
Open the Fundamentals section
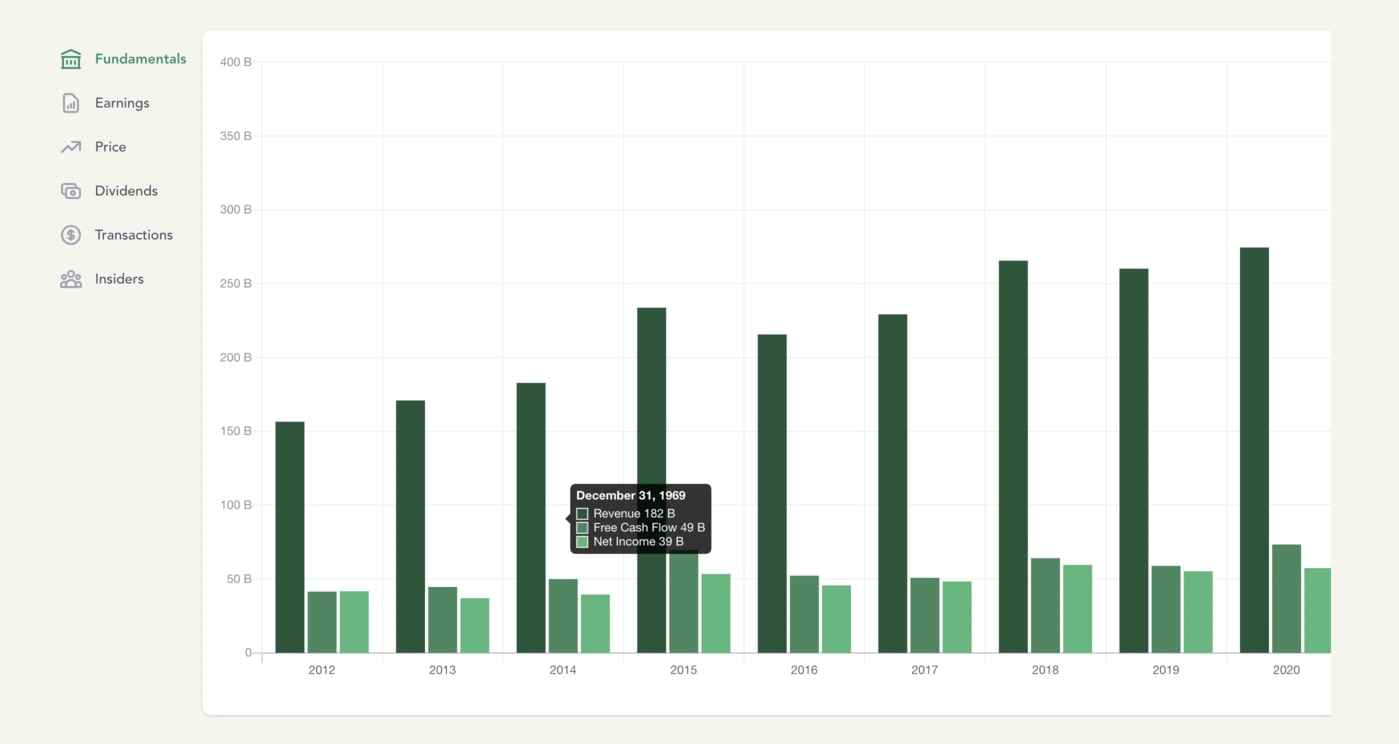(x=140, y=59)
